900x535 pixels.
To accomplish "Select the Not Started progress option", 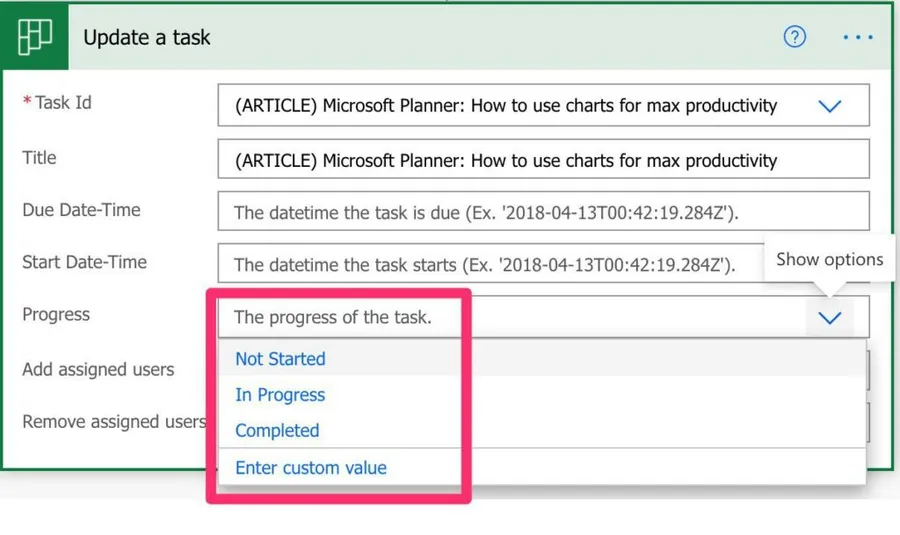I will coord(280,359).
